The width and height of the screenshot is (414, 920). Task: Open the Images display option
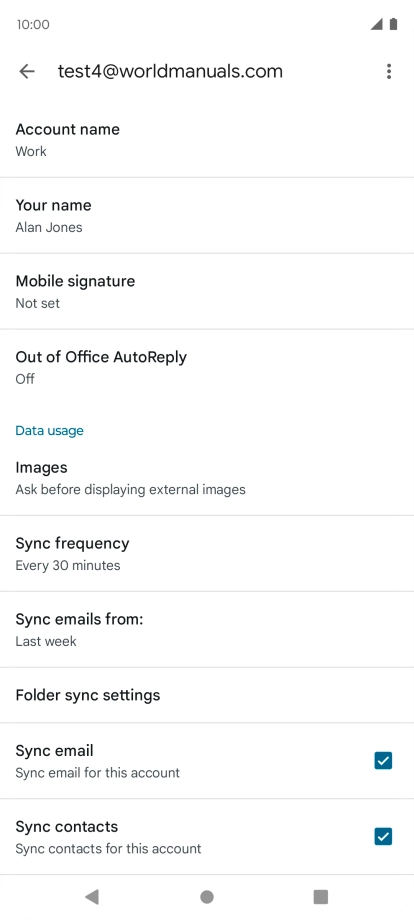(207, 478)
